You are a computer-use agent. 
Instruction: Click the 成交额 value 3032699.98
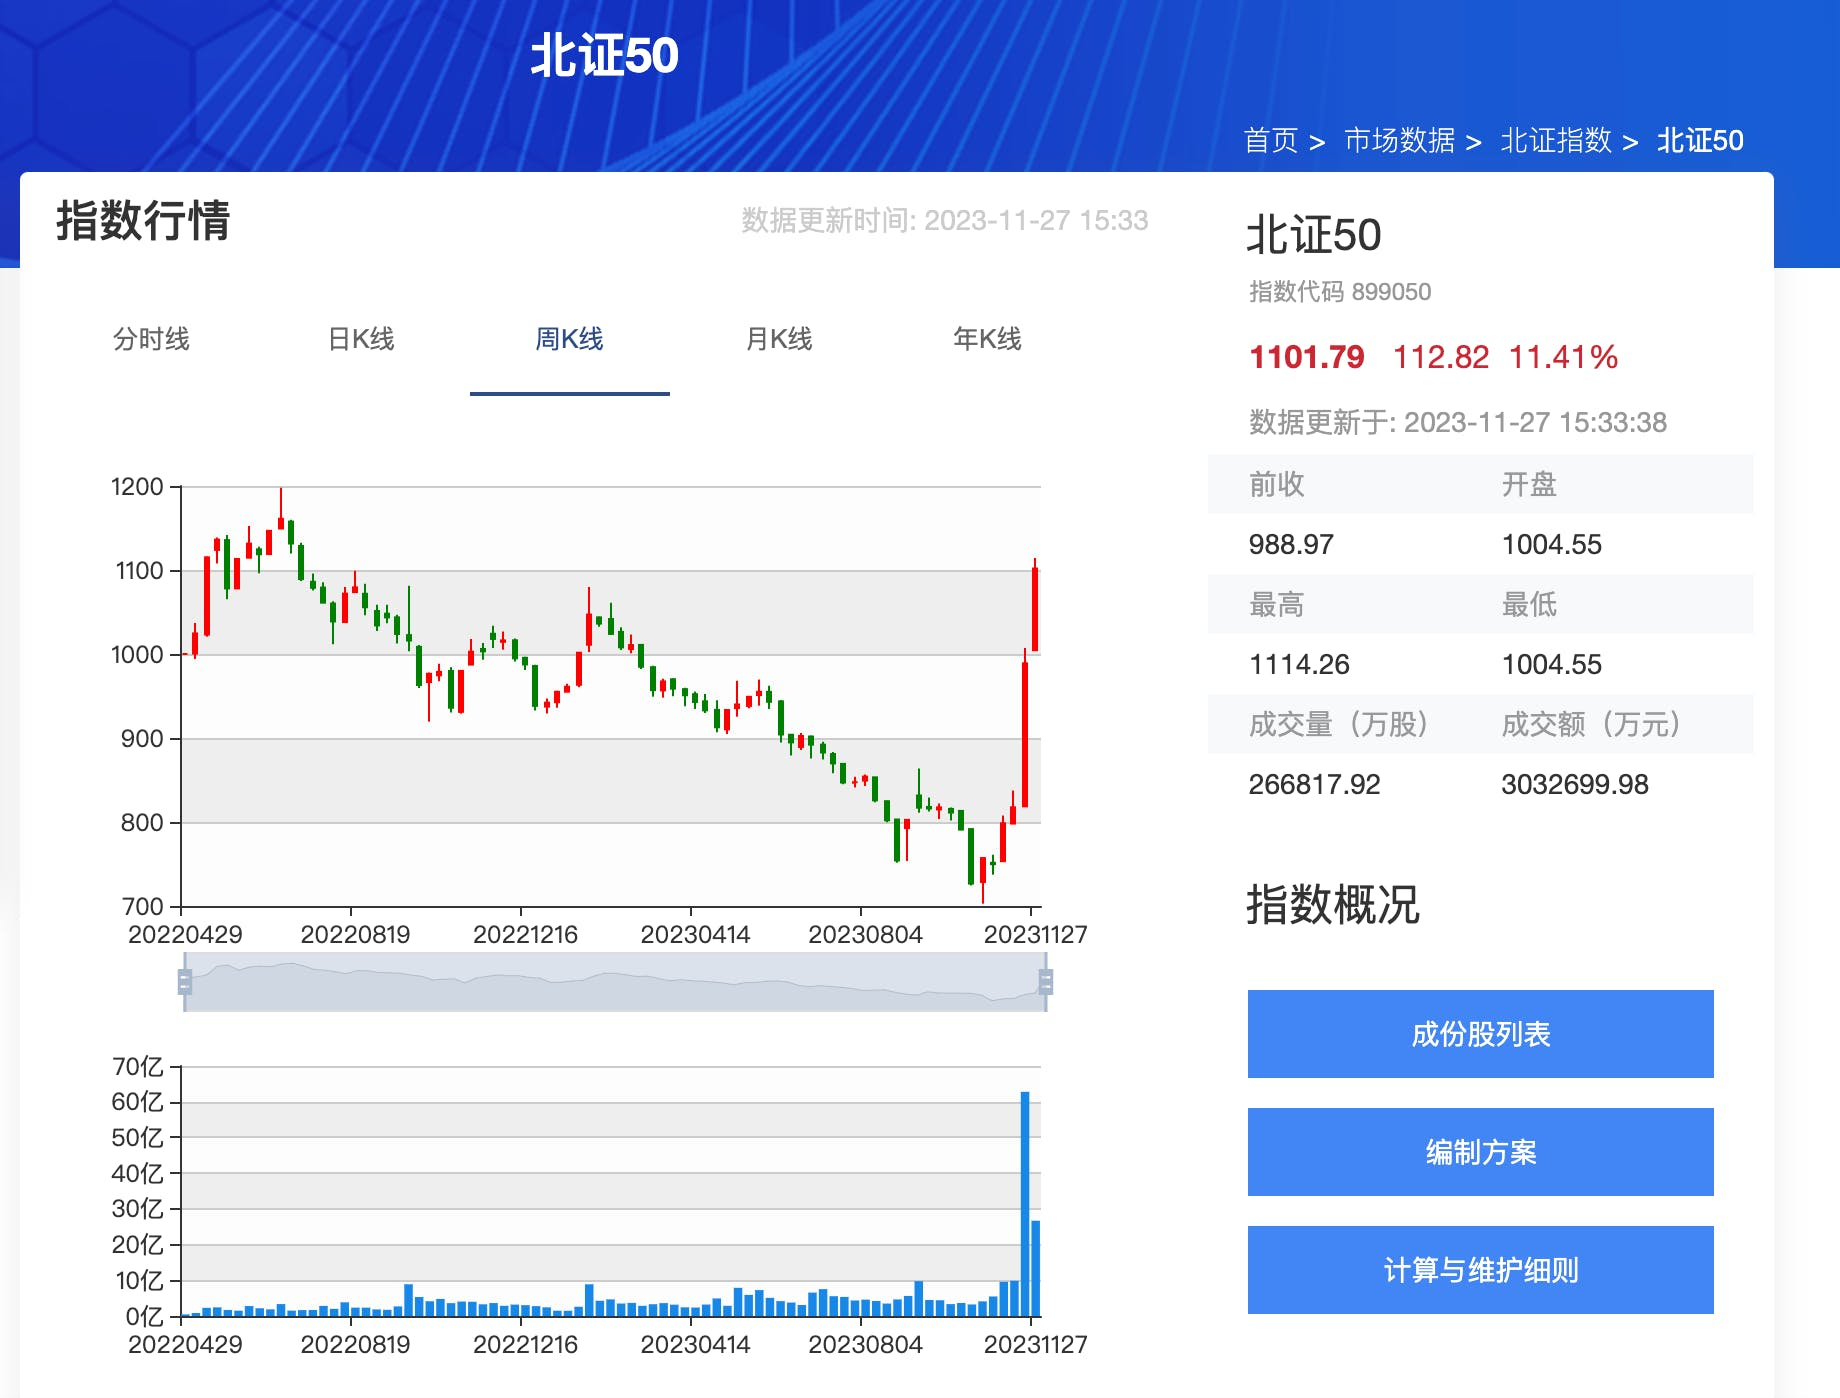[x=1574, y=784]
